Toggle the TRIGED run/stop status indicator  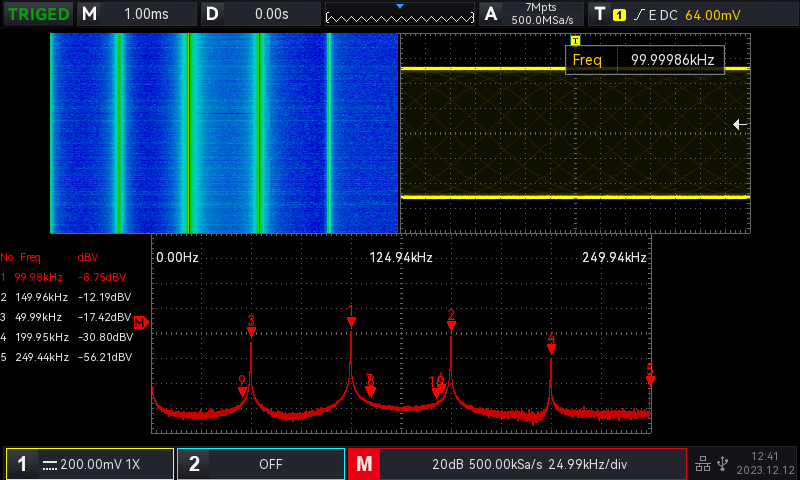pyautogui.click(x=38, y=14)
